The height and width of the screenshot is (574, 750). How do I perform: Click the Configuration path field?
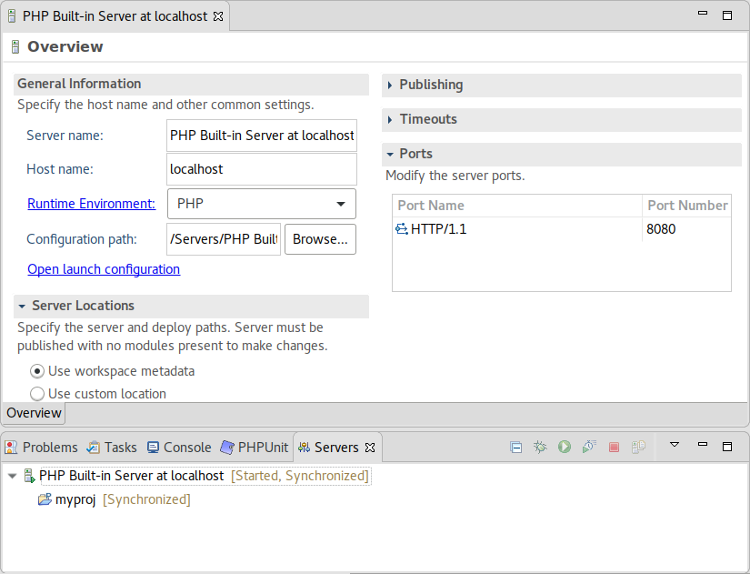(223, 239)
